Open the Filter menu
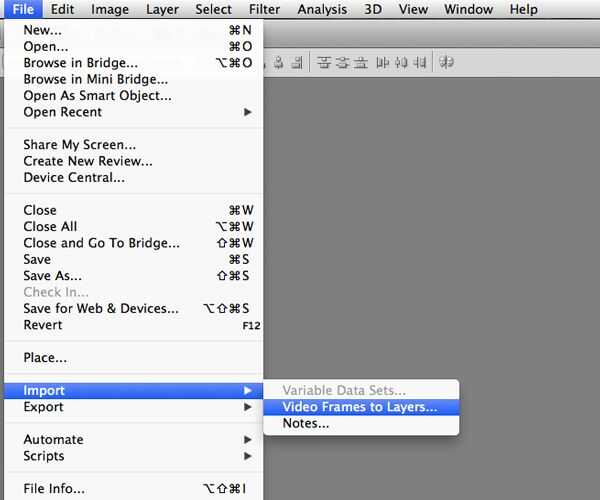The height and width of the screenshot is (500, 600). pos(264,9)
